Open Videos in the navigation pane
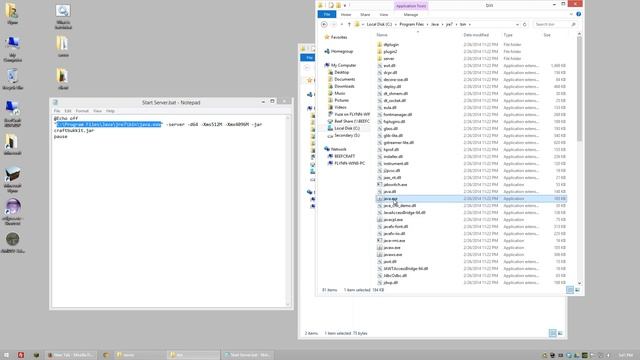The height and width of the screenshot is (360, 640). (340, 107)
